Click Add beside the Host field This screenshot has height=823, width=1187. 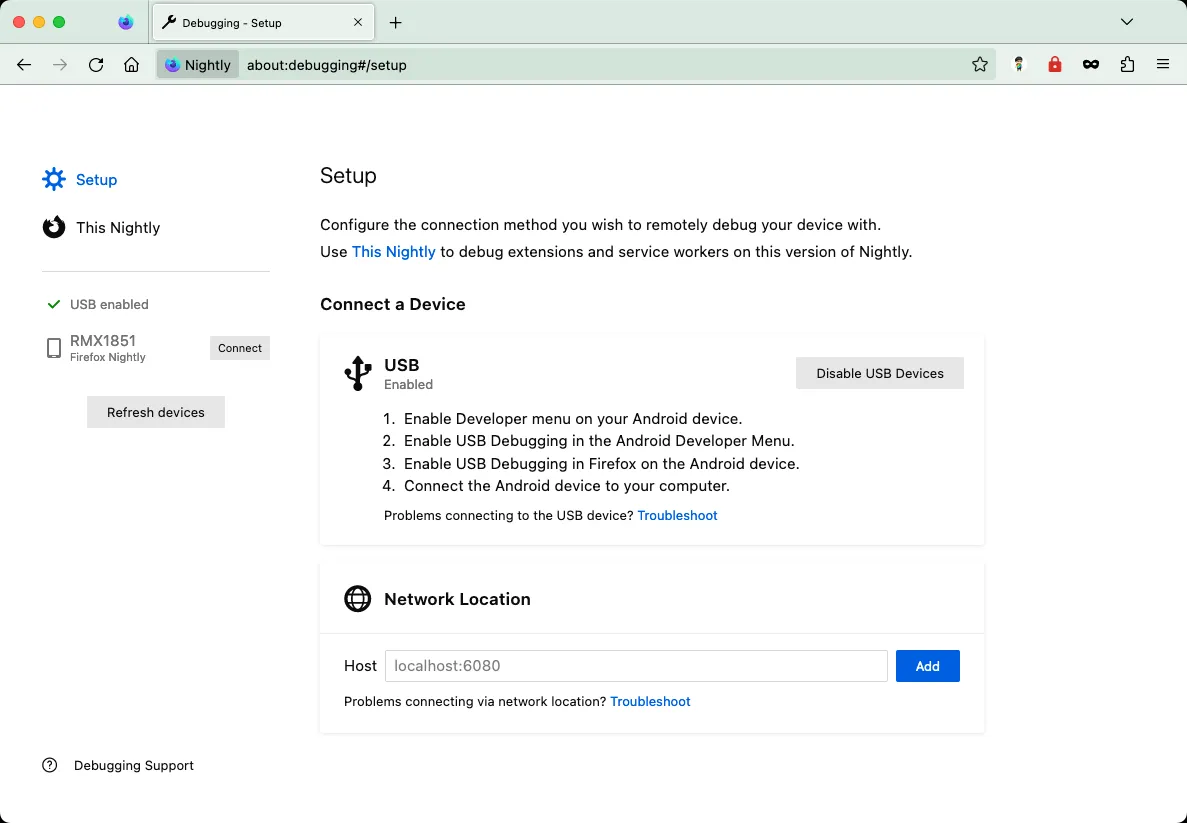927,665
